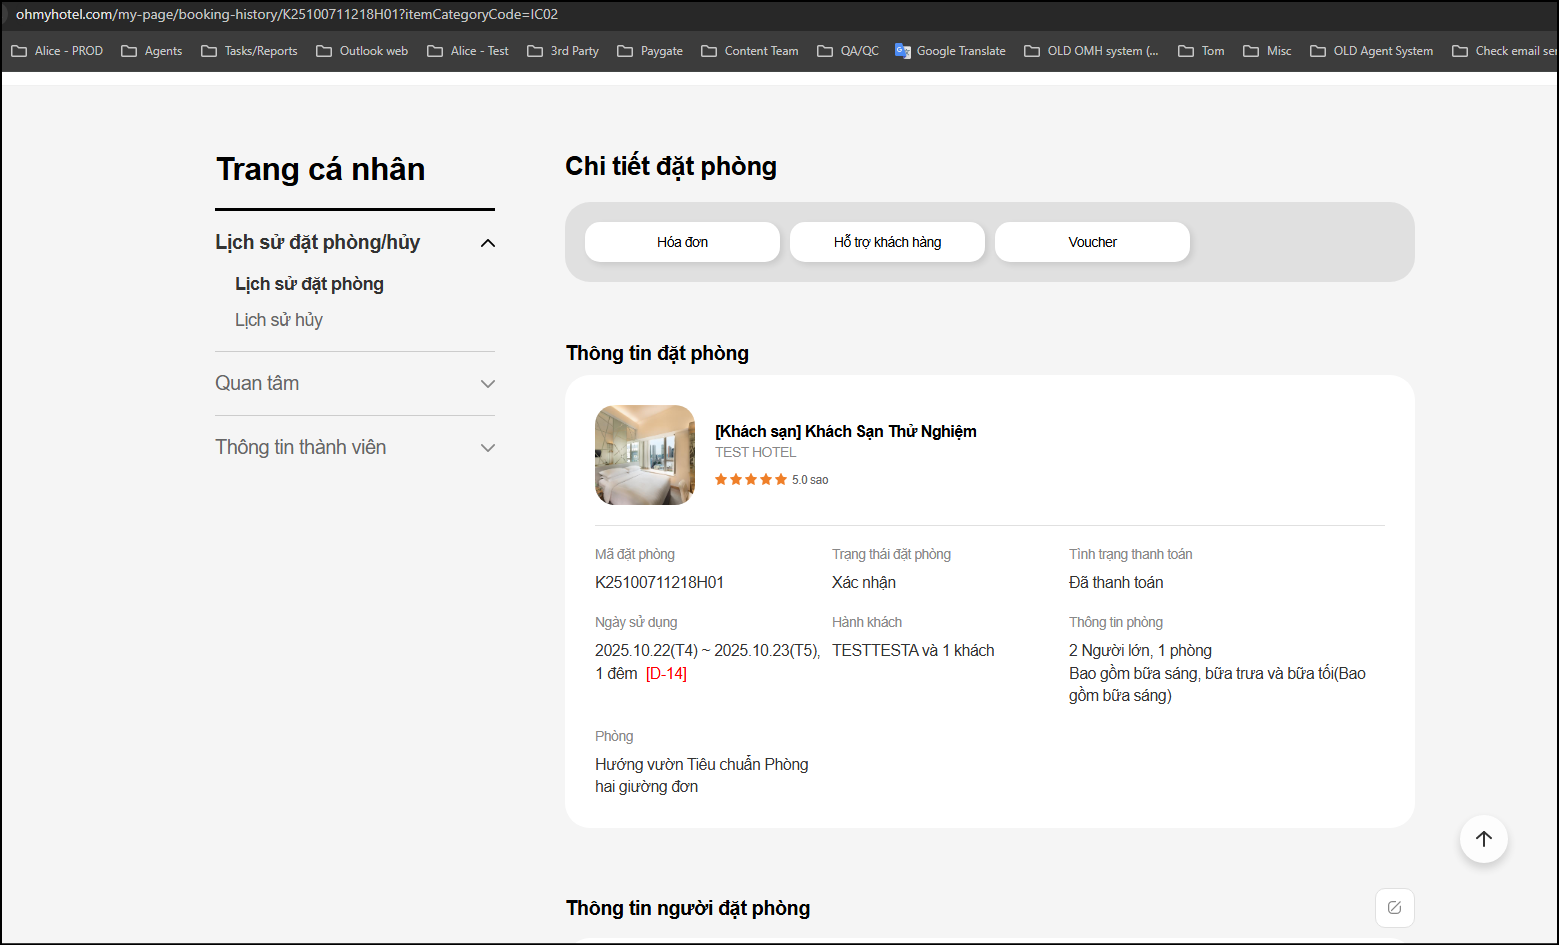Open the Alice - PROD bookmark folder
Viewport: 1559px width, 945px height.
pos(57,51)
